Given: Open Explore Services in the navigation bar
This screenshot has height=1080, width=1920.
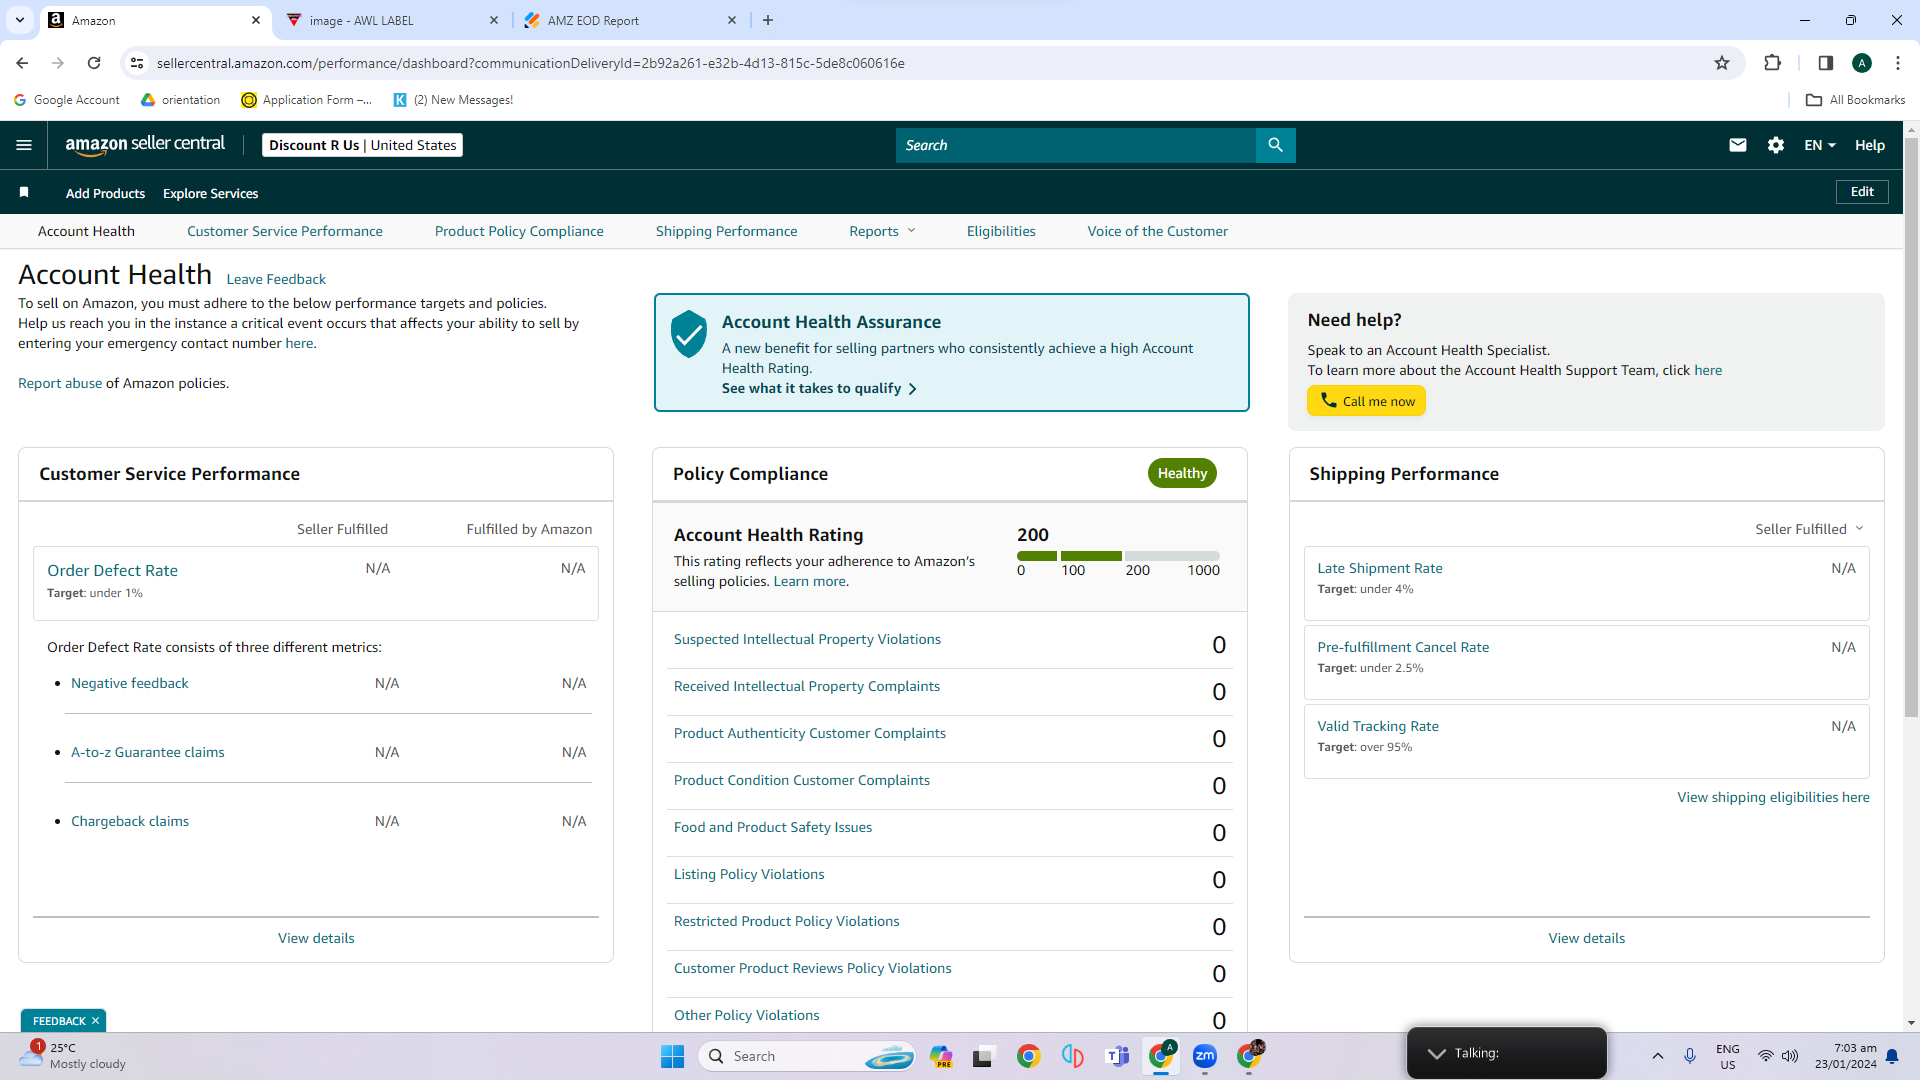Looking at the screenshot, I should (210, 193).
